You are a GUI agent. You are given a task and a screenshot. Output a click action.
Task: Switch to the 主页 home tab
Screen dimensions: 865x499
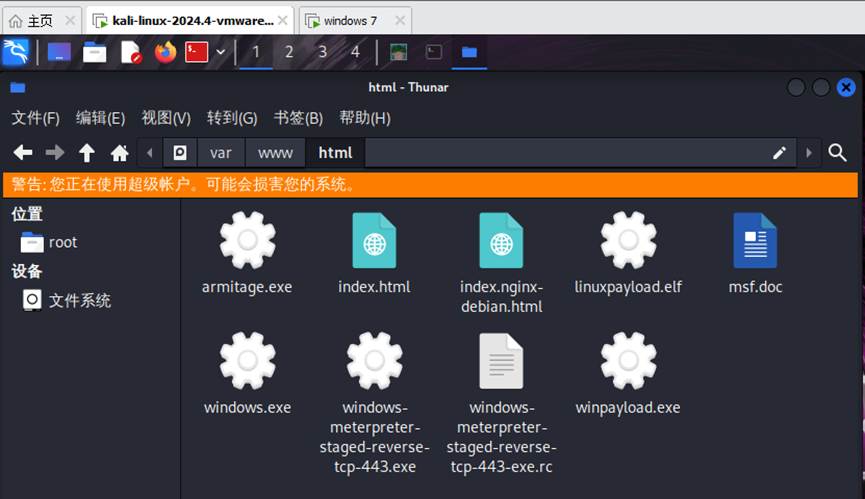click(40, 21)
